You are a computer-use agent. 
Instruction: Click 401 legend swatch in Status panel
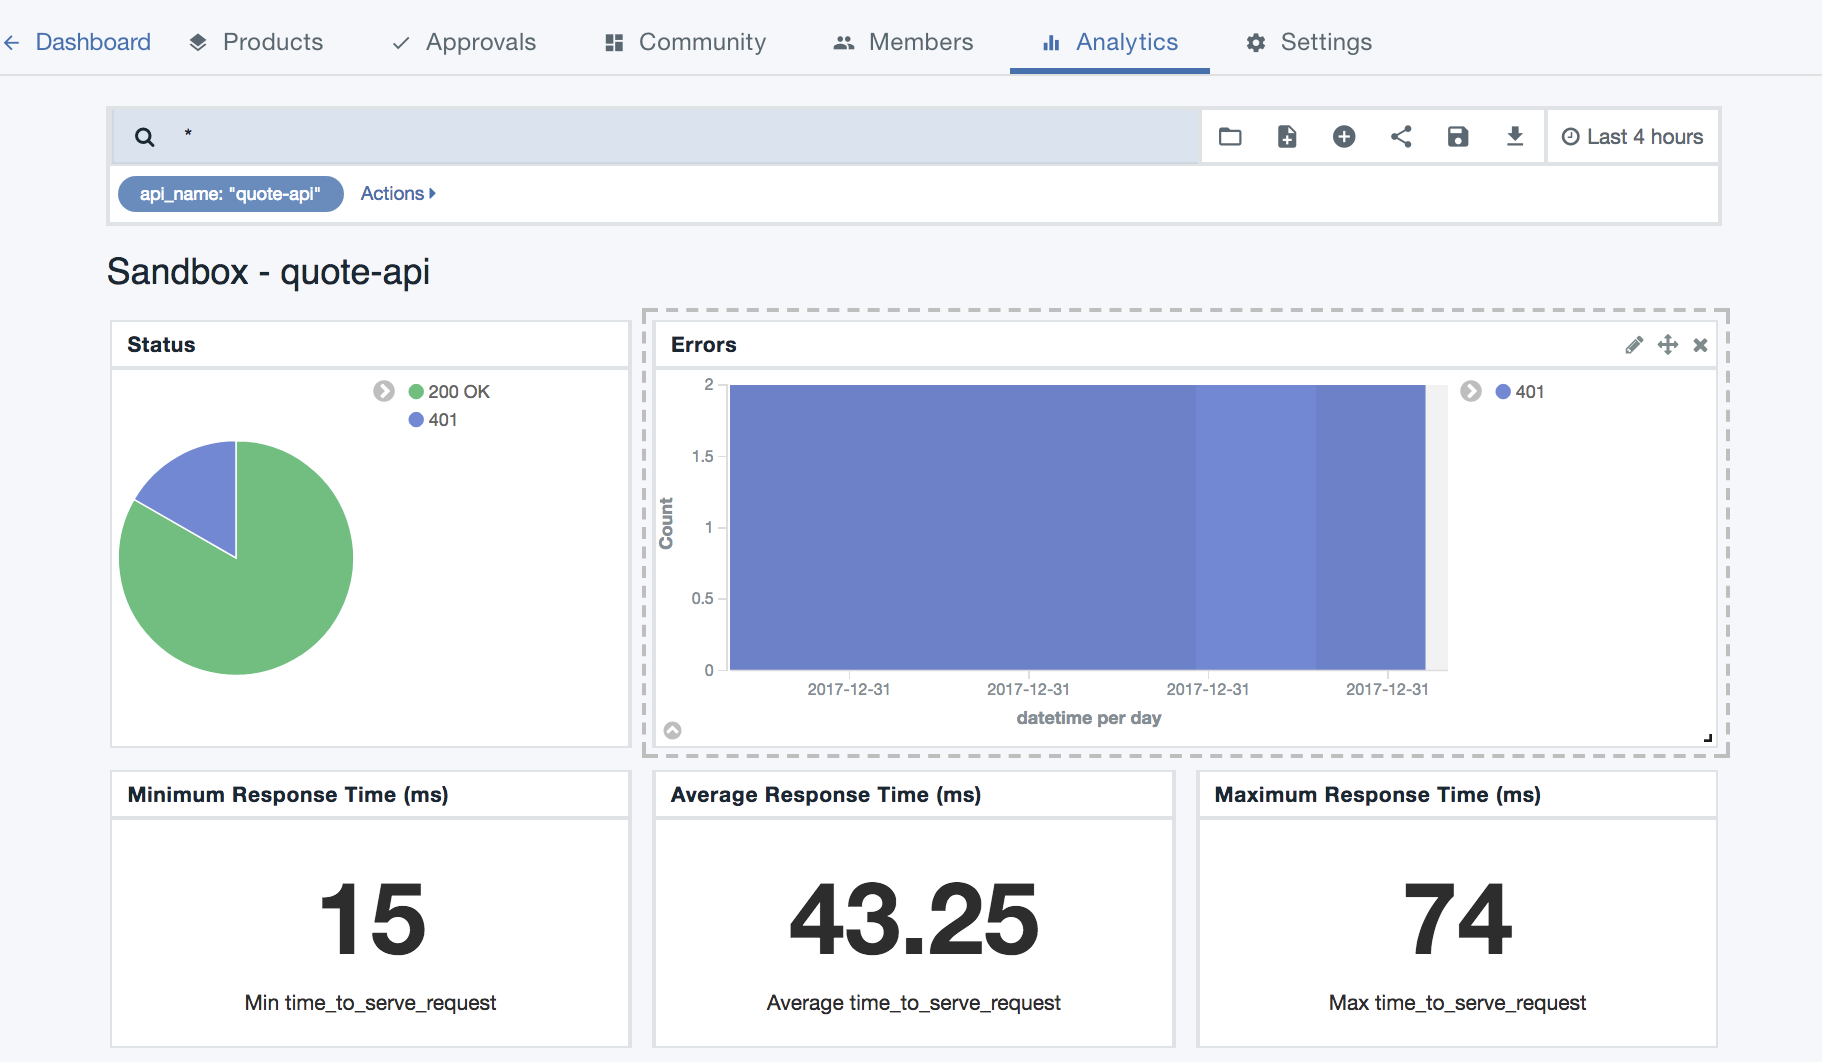pos(416,420)
